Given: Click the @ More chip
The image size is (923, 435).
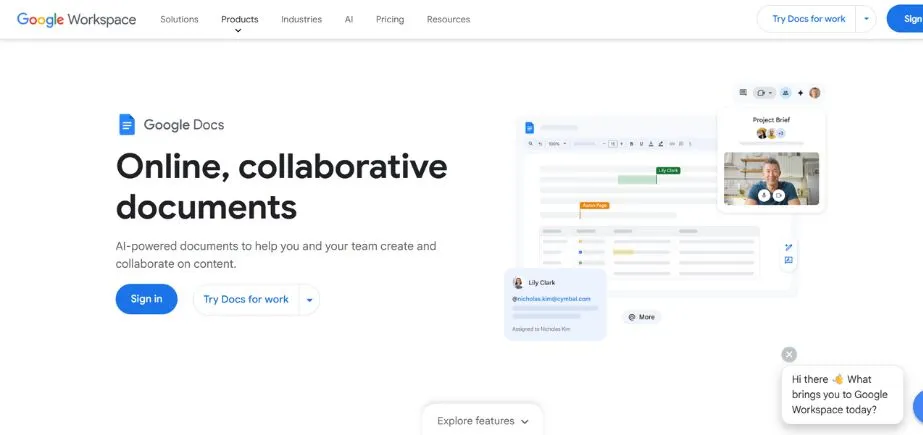Looking at the screenshot, I should click(x=642, y=317).
